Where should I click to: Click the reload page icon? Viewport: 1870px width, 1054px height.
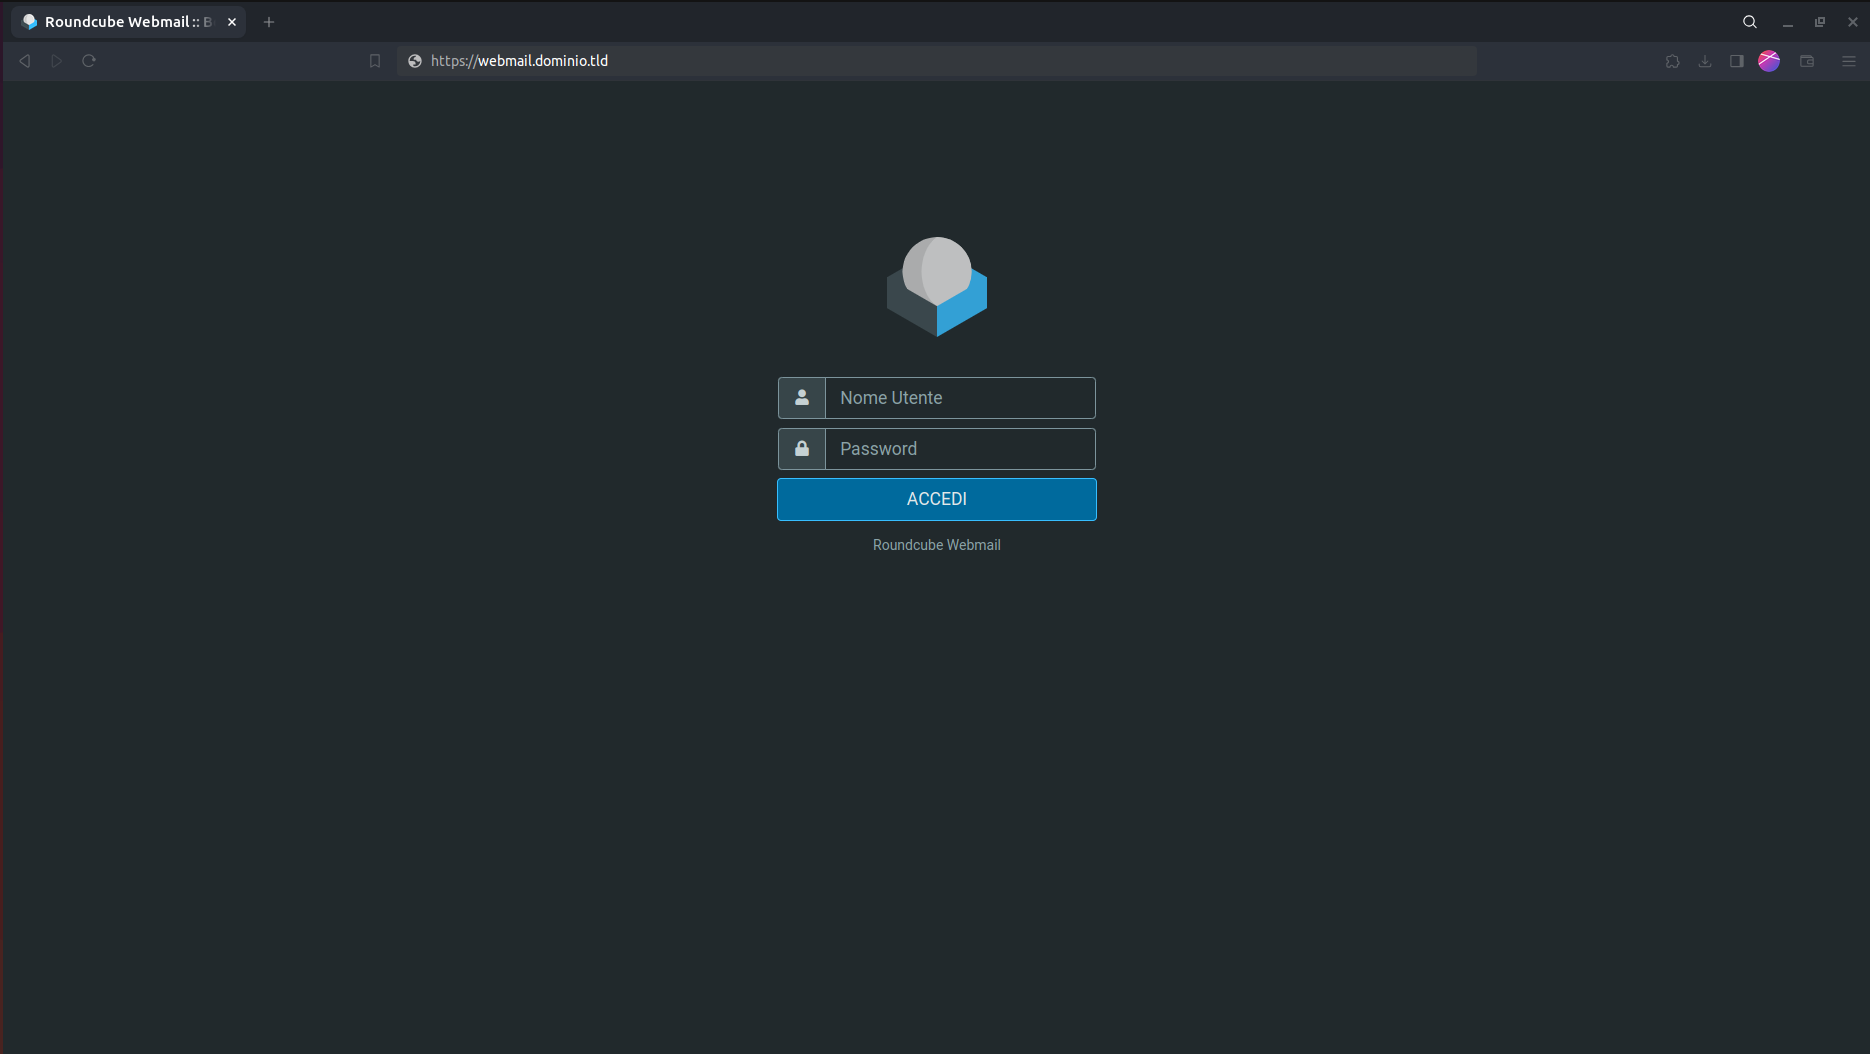(89, 61)
